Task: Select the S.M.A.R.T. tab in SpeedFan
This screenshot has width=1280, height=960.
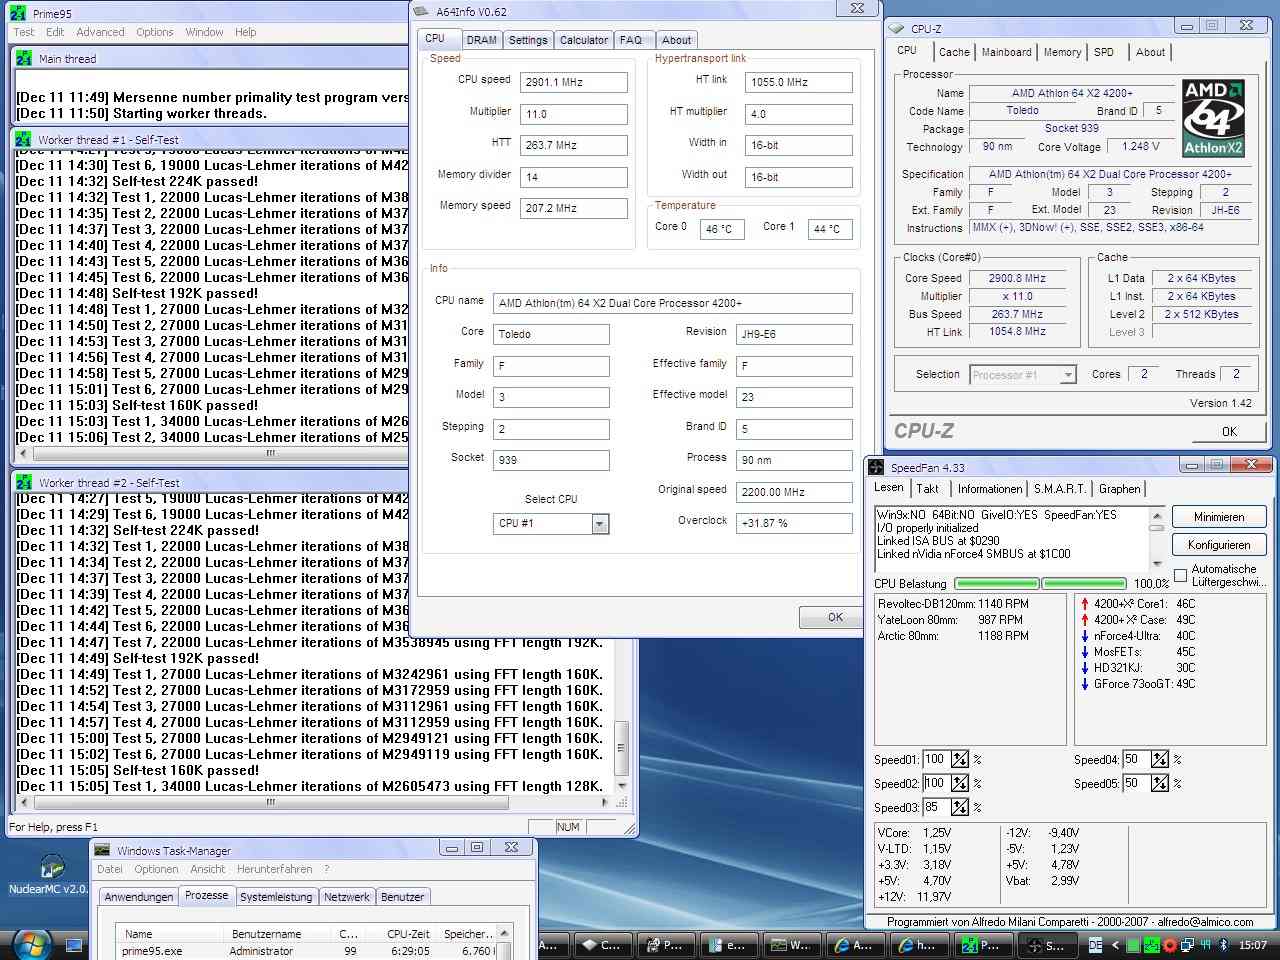Action: coord(1060,489)
